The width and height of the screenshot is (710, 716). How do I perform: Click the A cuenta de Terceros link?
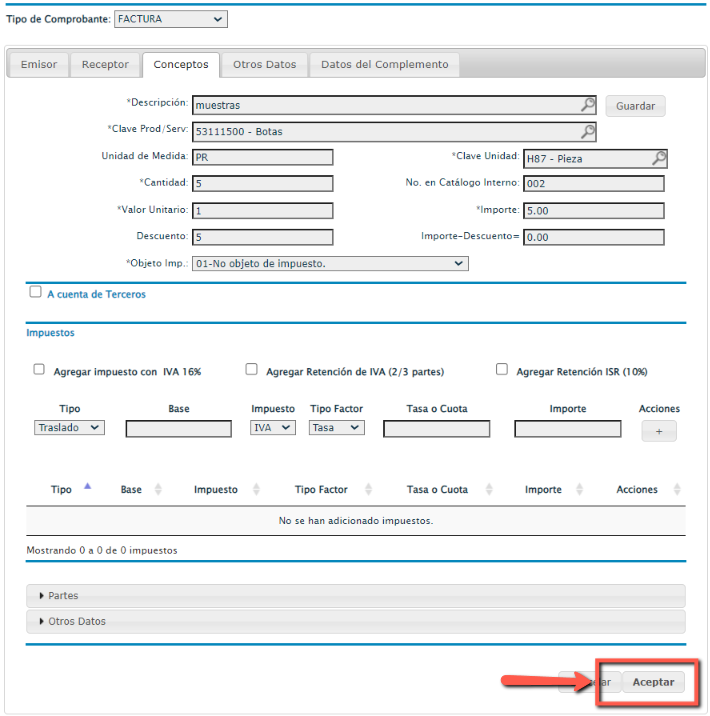point(96,294)
